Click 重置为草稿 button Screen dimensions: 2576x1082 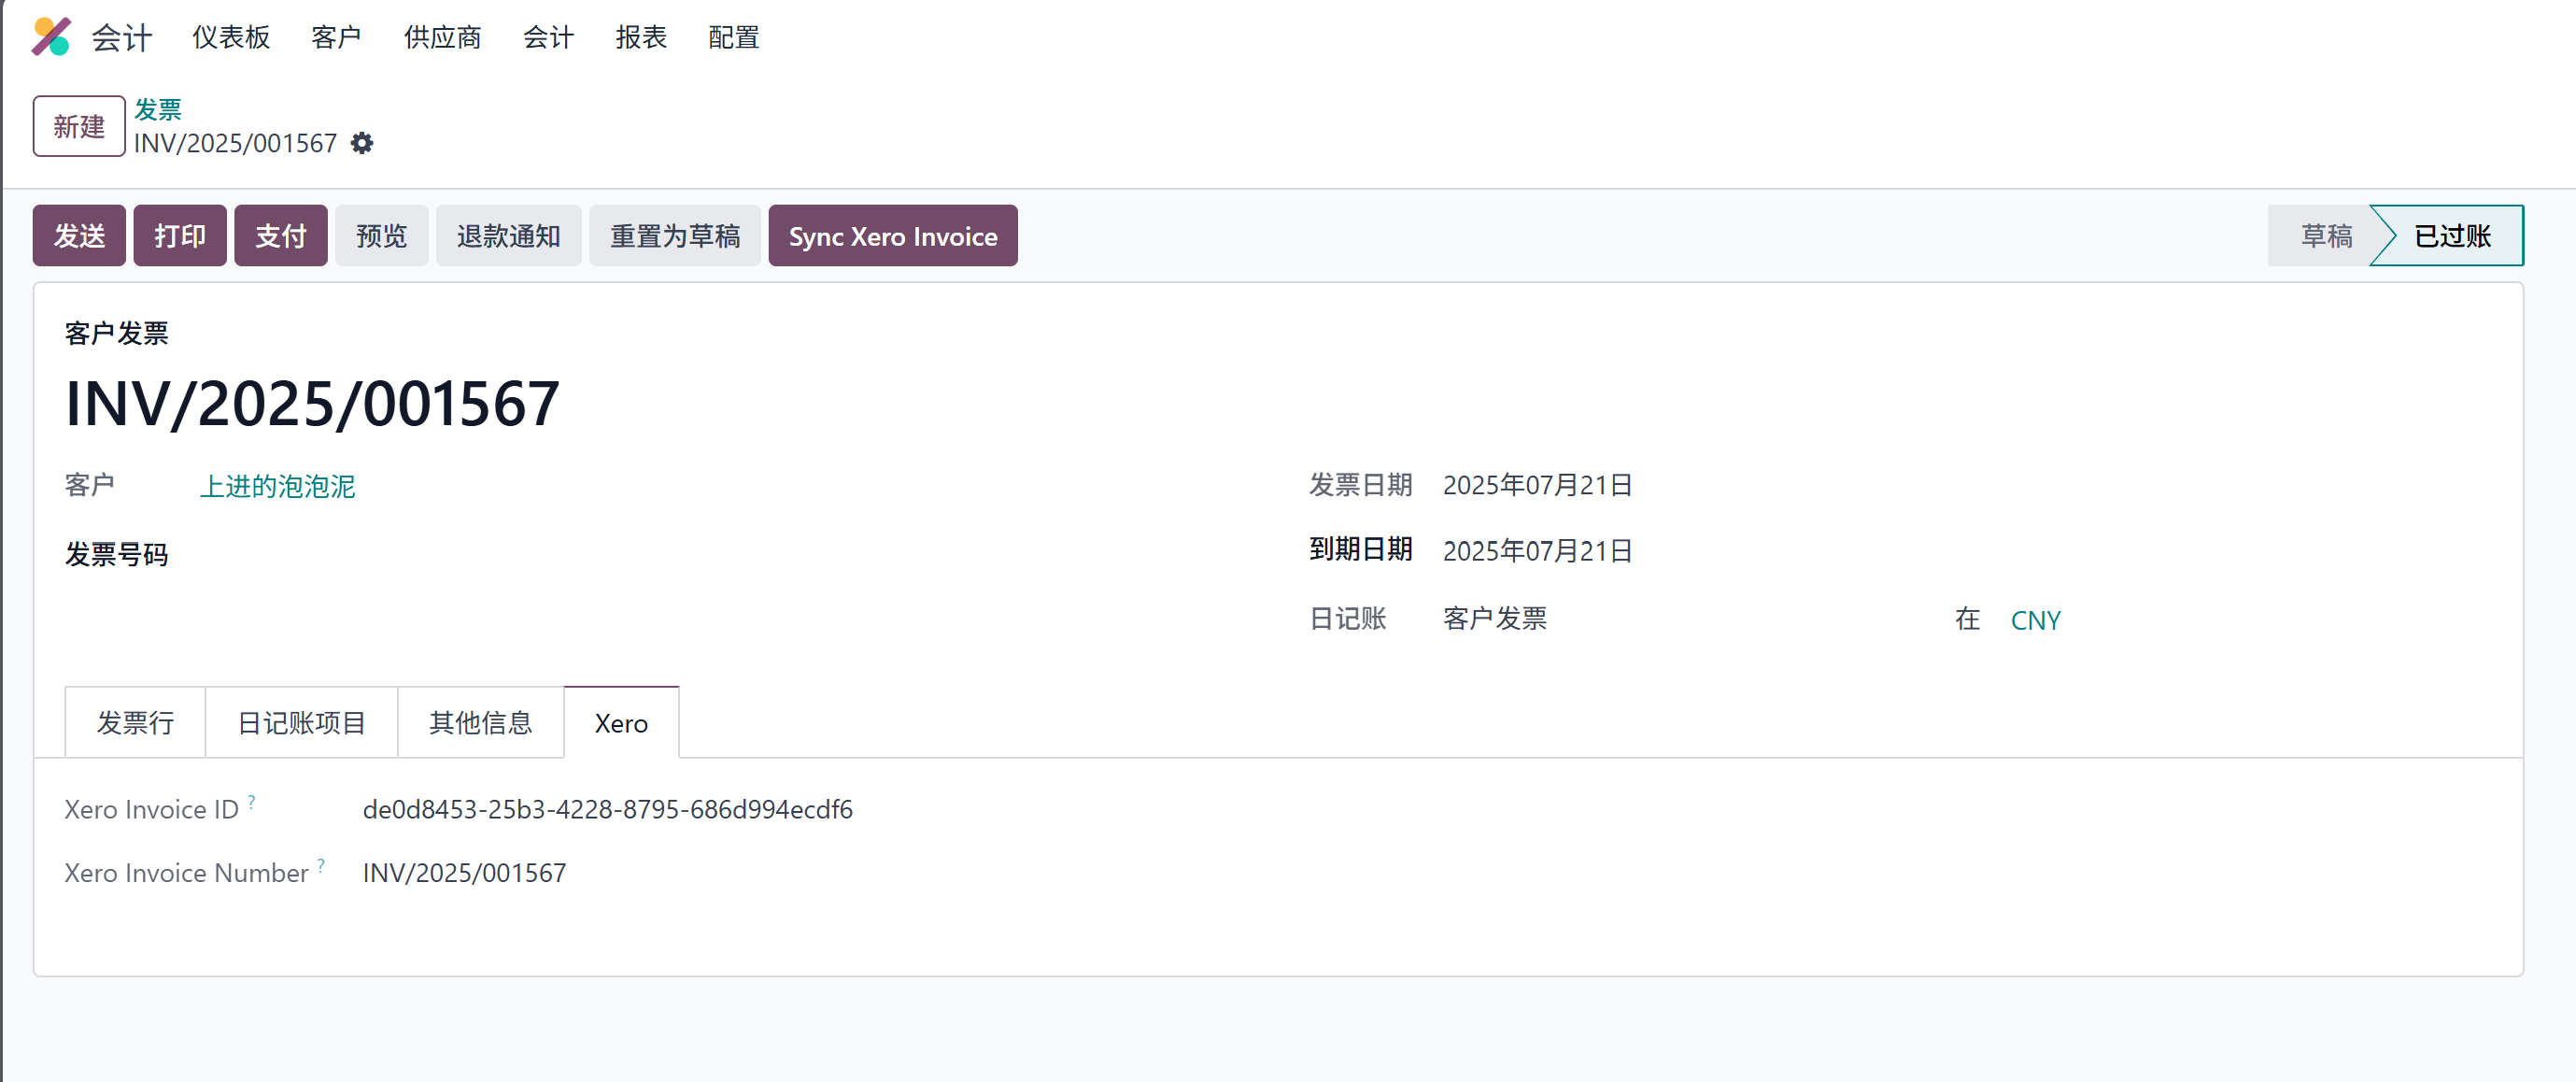click(675, 236)
